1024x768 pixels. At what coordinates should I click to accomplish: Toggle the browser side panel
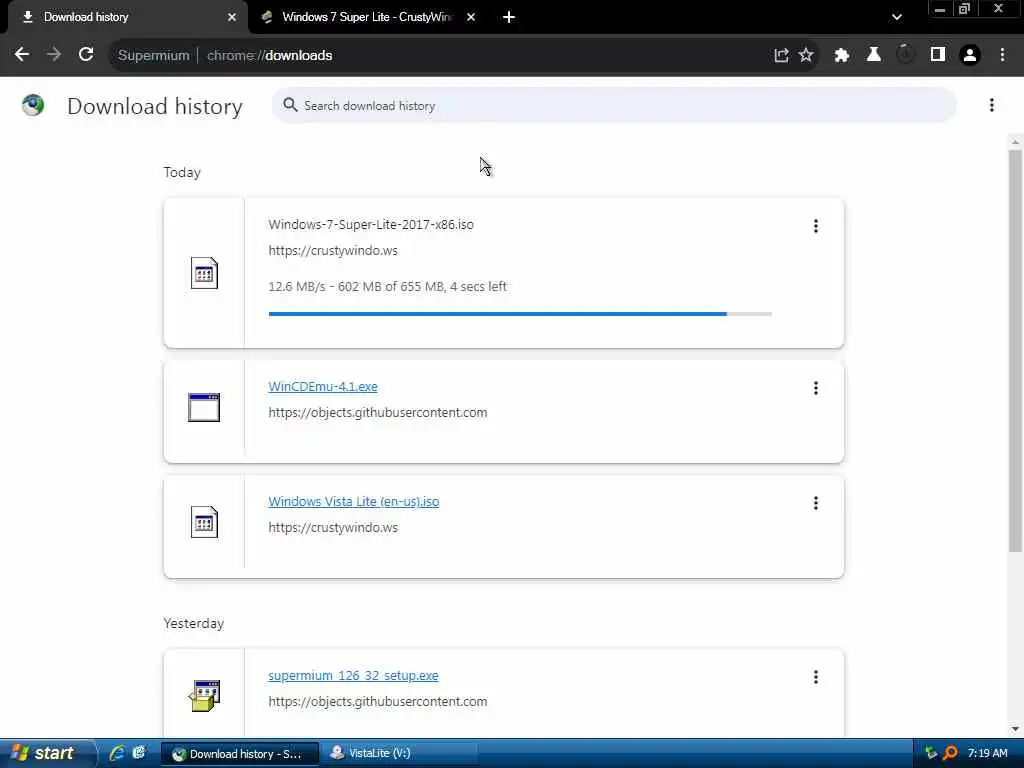[938, 55]
